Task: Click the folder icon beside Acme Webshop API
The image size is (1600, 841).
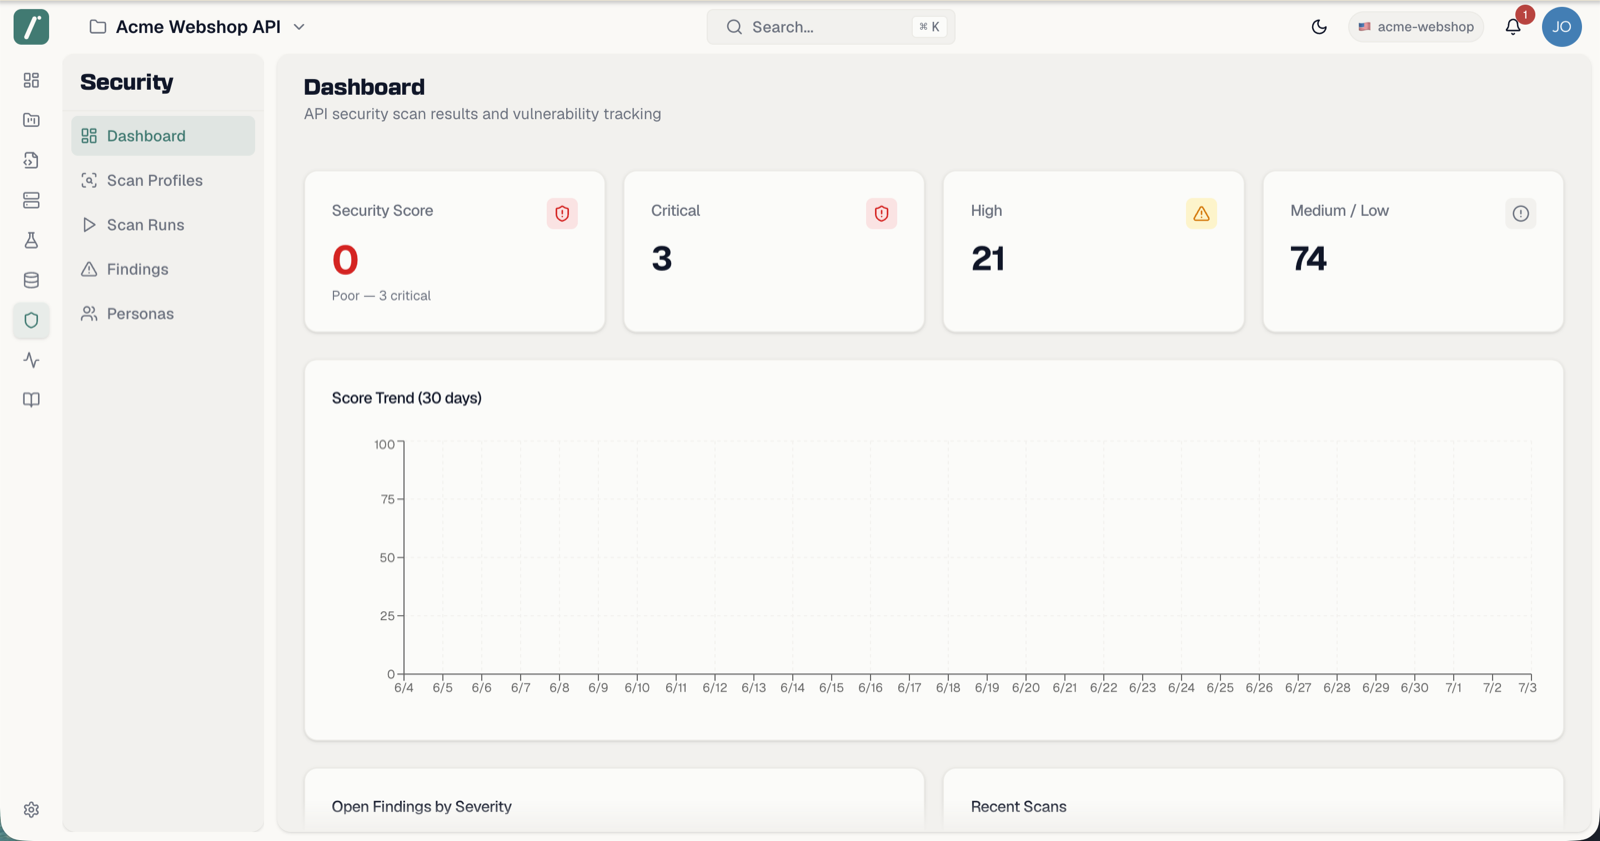Action: tap(98, 27)
